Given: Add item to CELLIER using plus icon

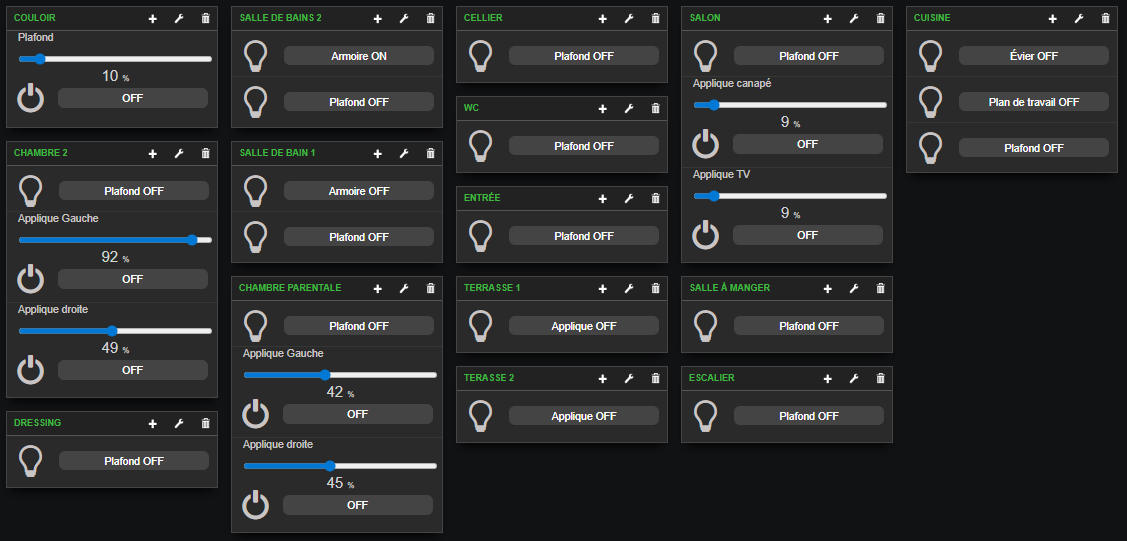Looking at the screenshot, I should (602, 18).
